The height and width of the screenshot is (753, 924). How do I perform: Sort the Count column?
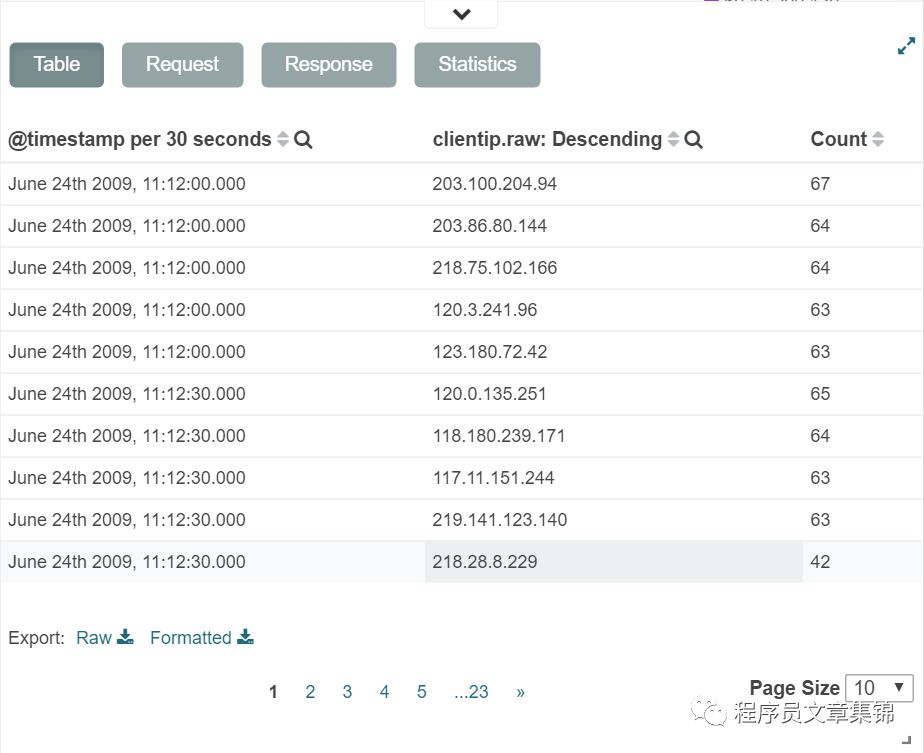[878, 140]
